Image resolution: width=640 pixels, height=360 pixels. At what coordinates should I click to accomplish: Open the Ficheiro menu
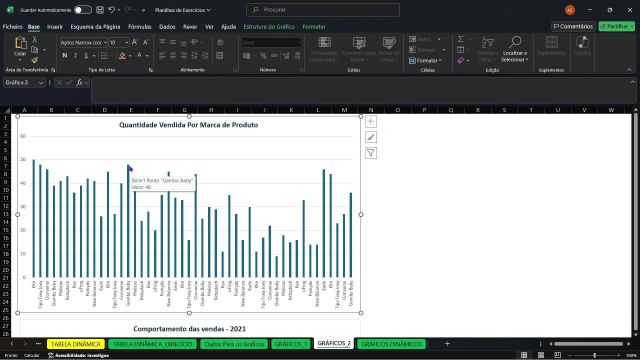pyautogui.click(x=13, y=27)
